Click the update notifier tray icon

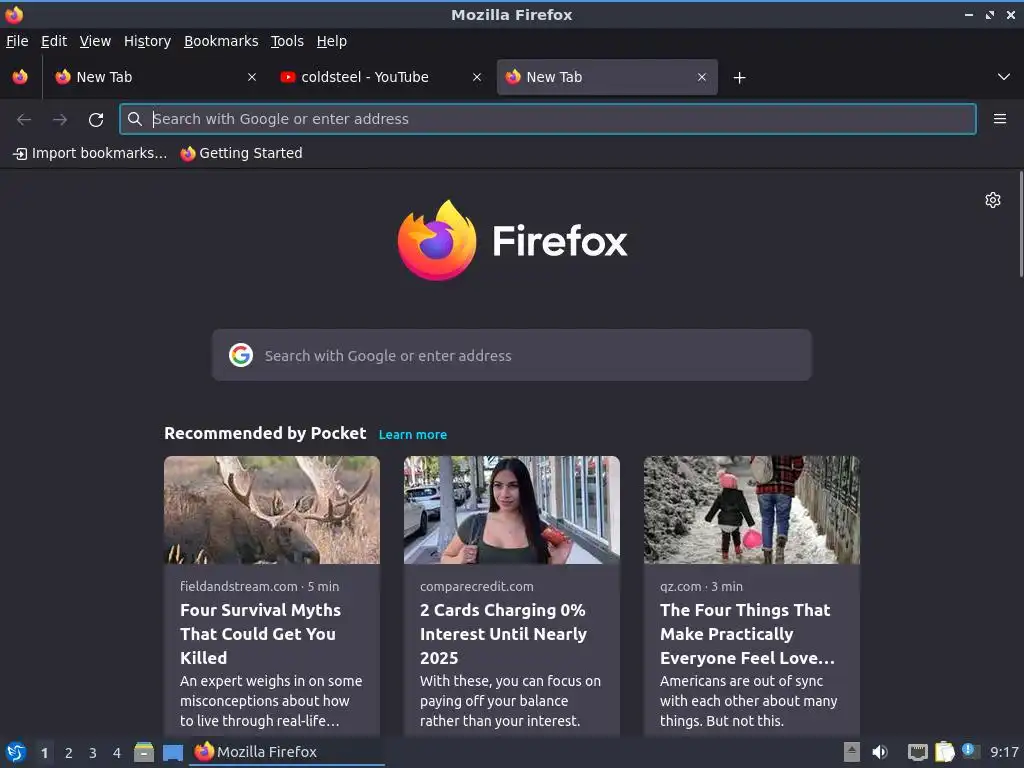970,752
